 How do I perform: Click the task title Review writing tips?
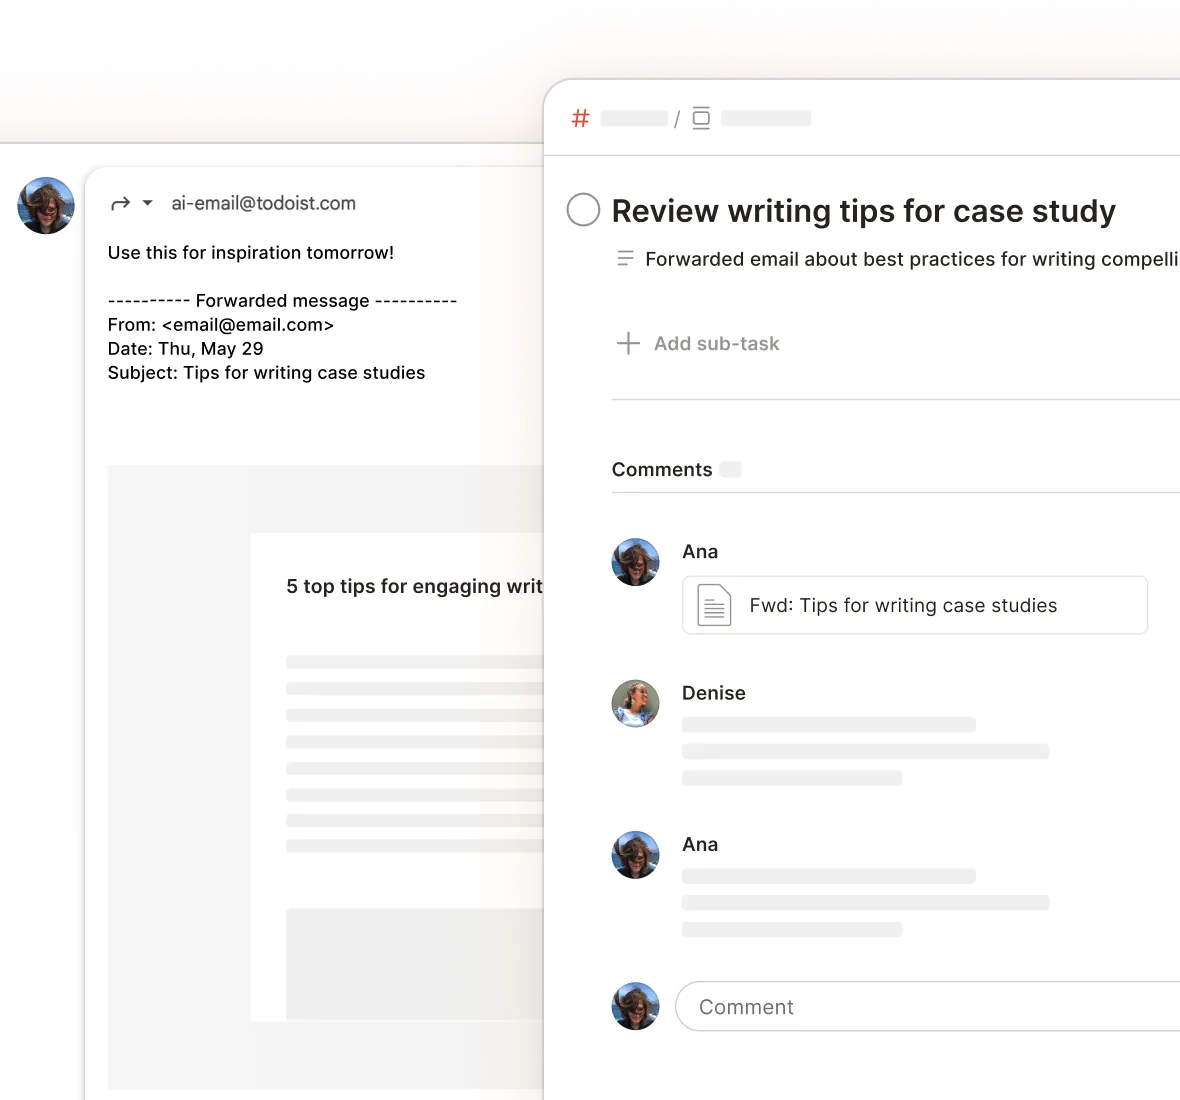coord(864,210)
